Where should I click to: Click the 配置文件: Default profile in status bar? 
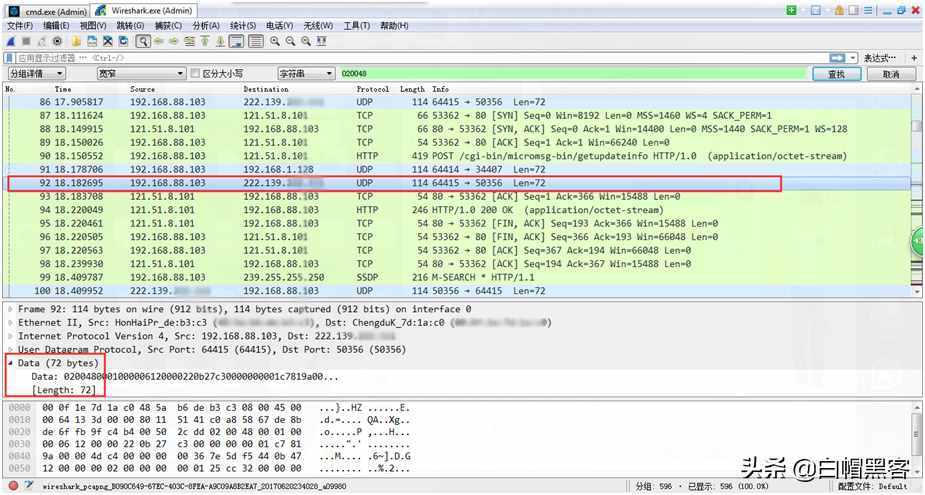(x=873, y=486)
